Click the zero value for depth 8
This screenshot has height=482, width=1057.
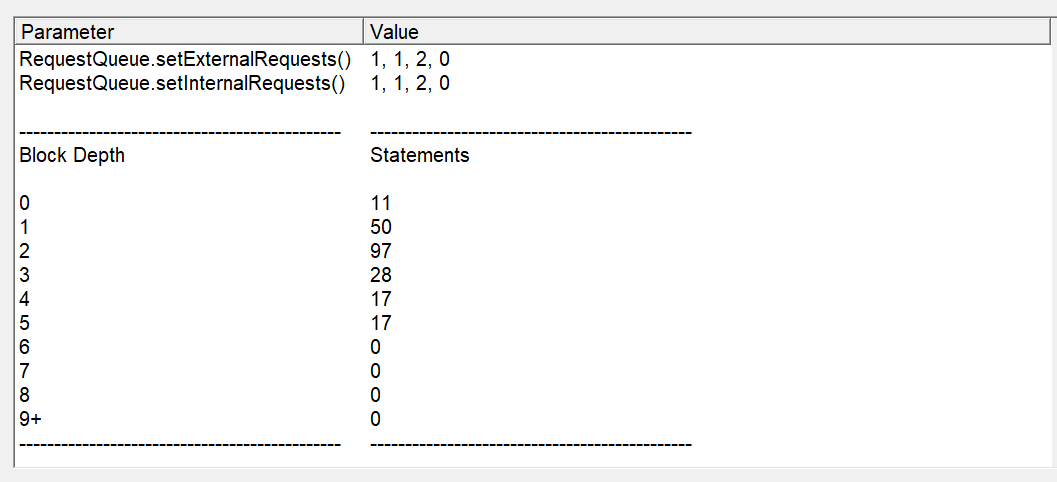pos(376,395)
